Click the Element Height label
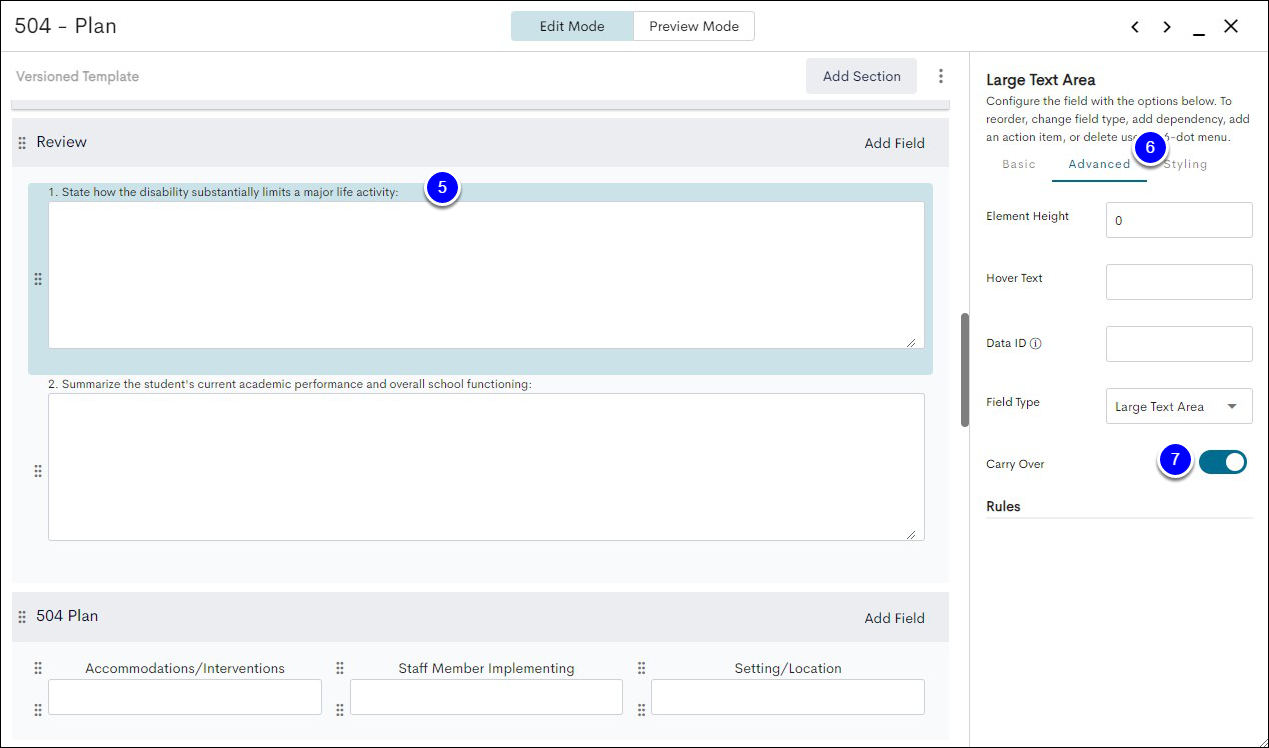 [x=1028, y=216]
